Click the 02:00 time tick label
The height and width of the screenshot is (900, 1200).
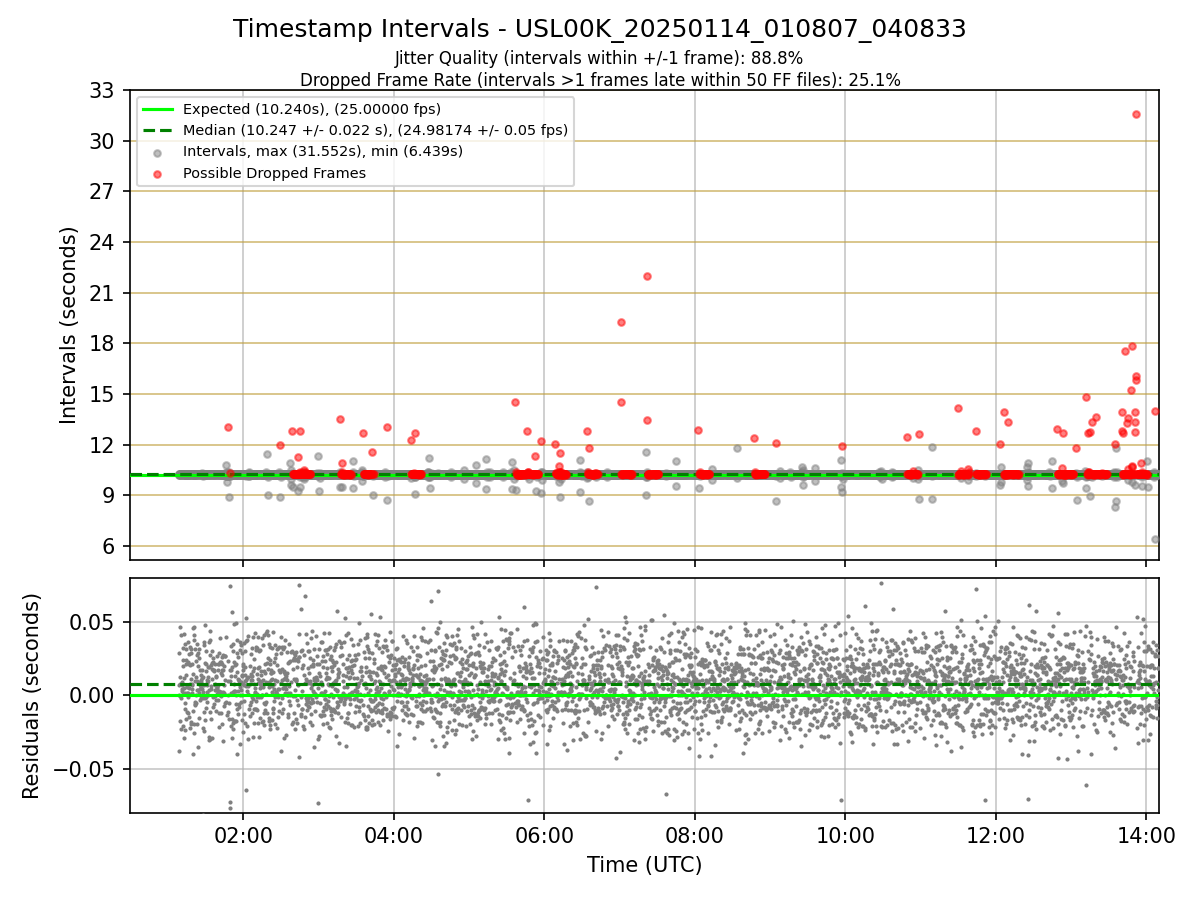243,834
